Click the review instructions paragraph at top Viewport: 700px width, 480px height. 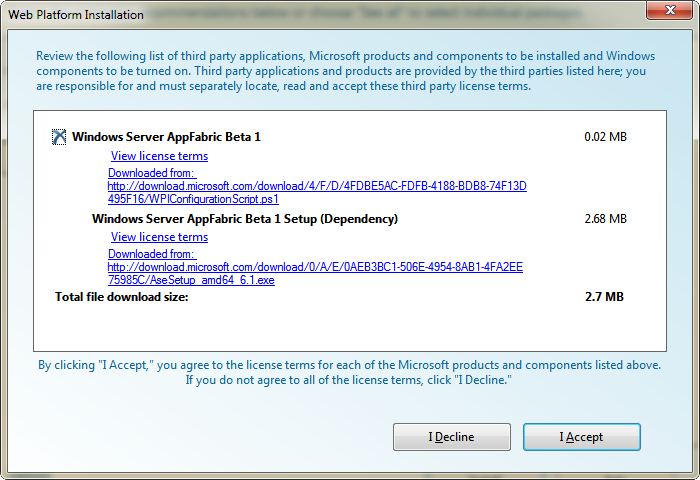point(346,71)
